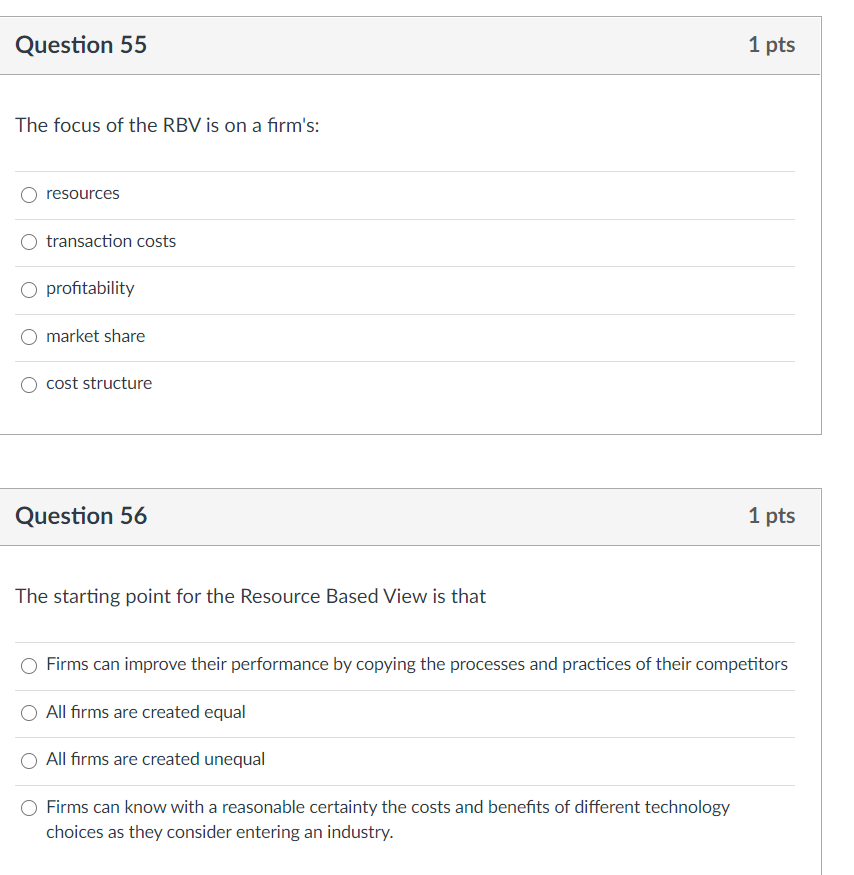
Task: Choose the answer about copying competitors' processes
Action: 29,665
